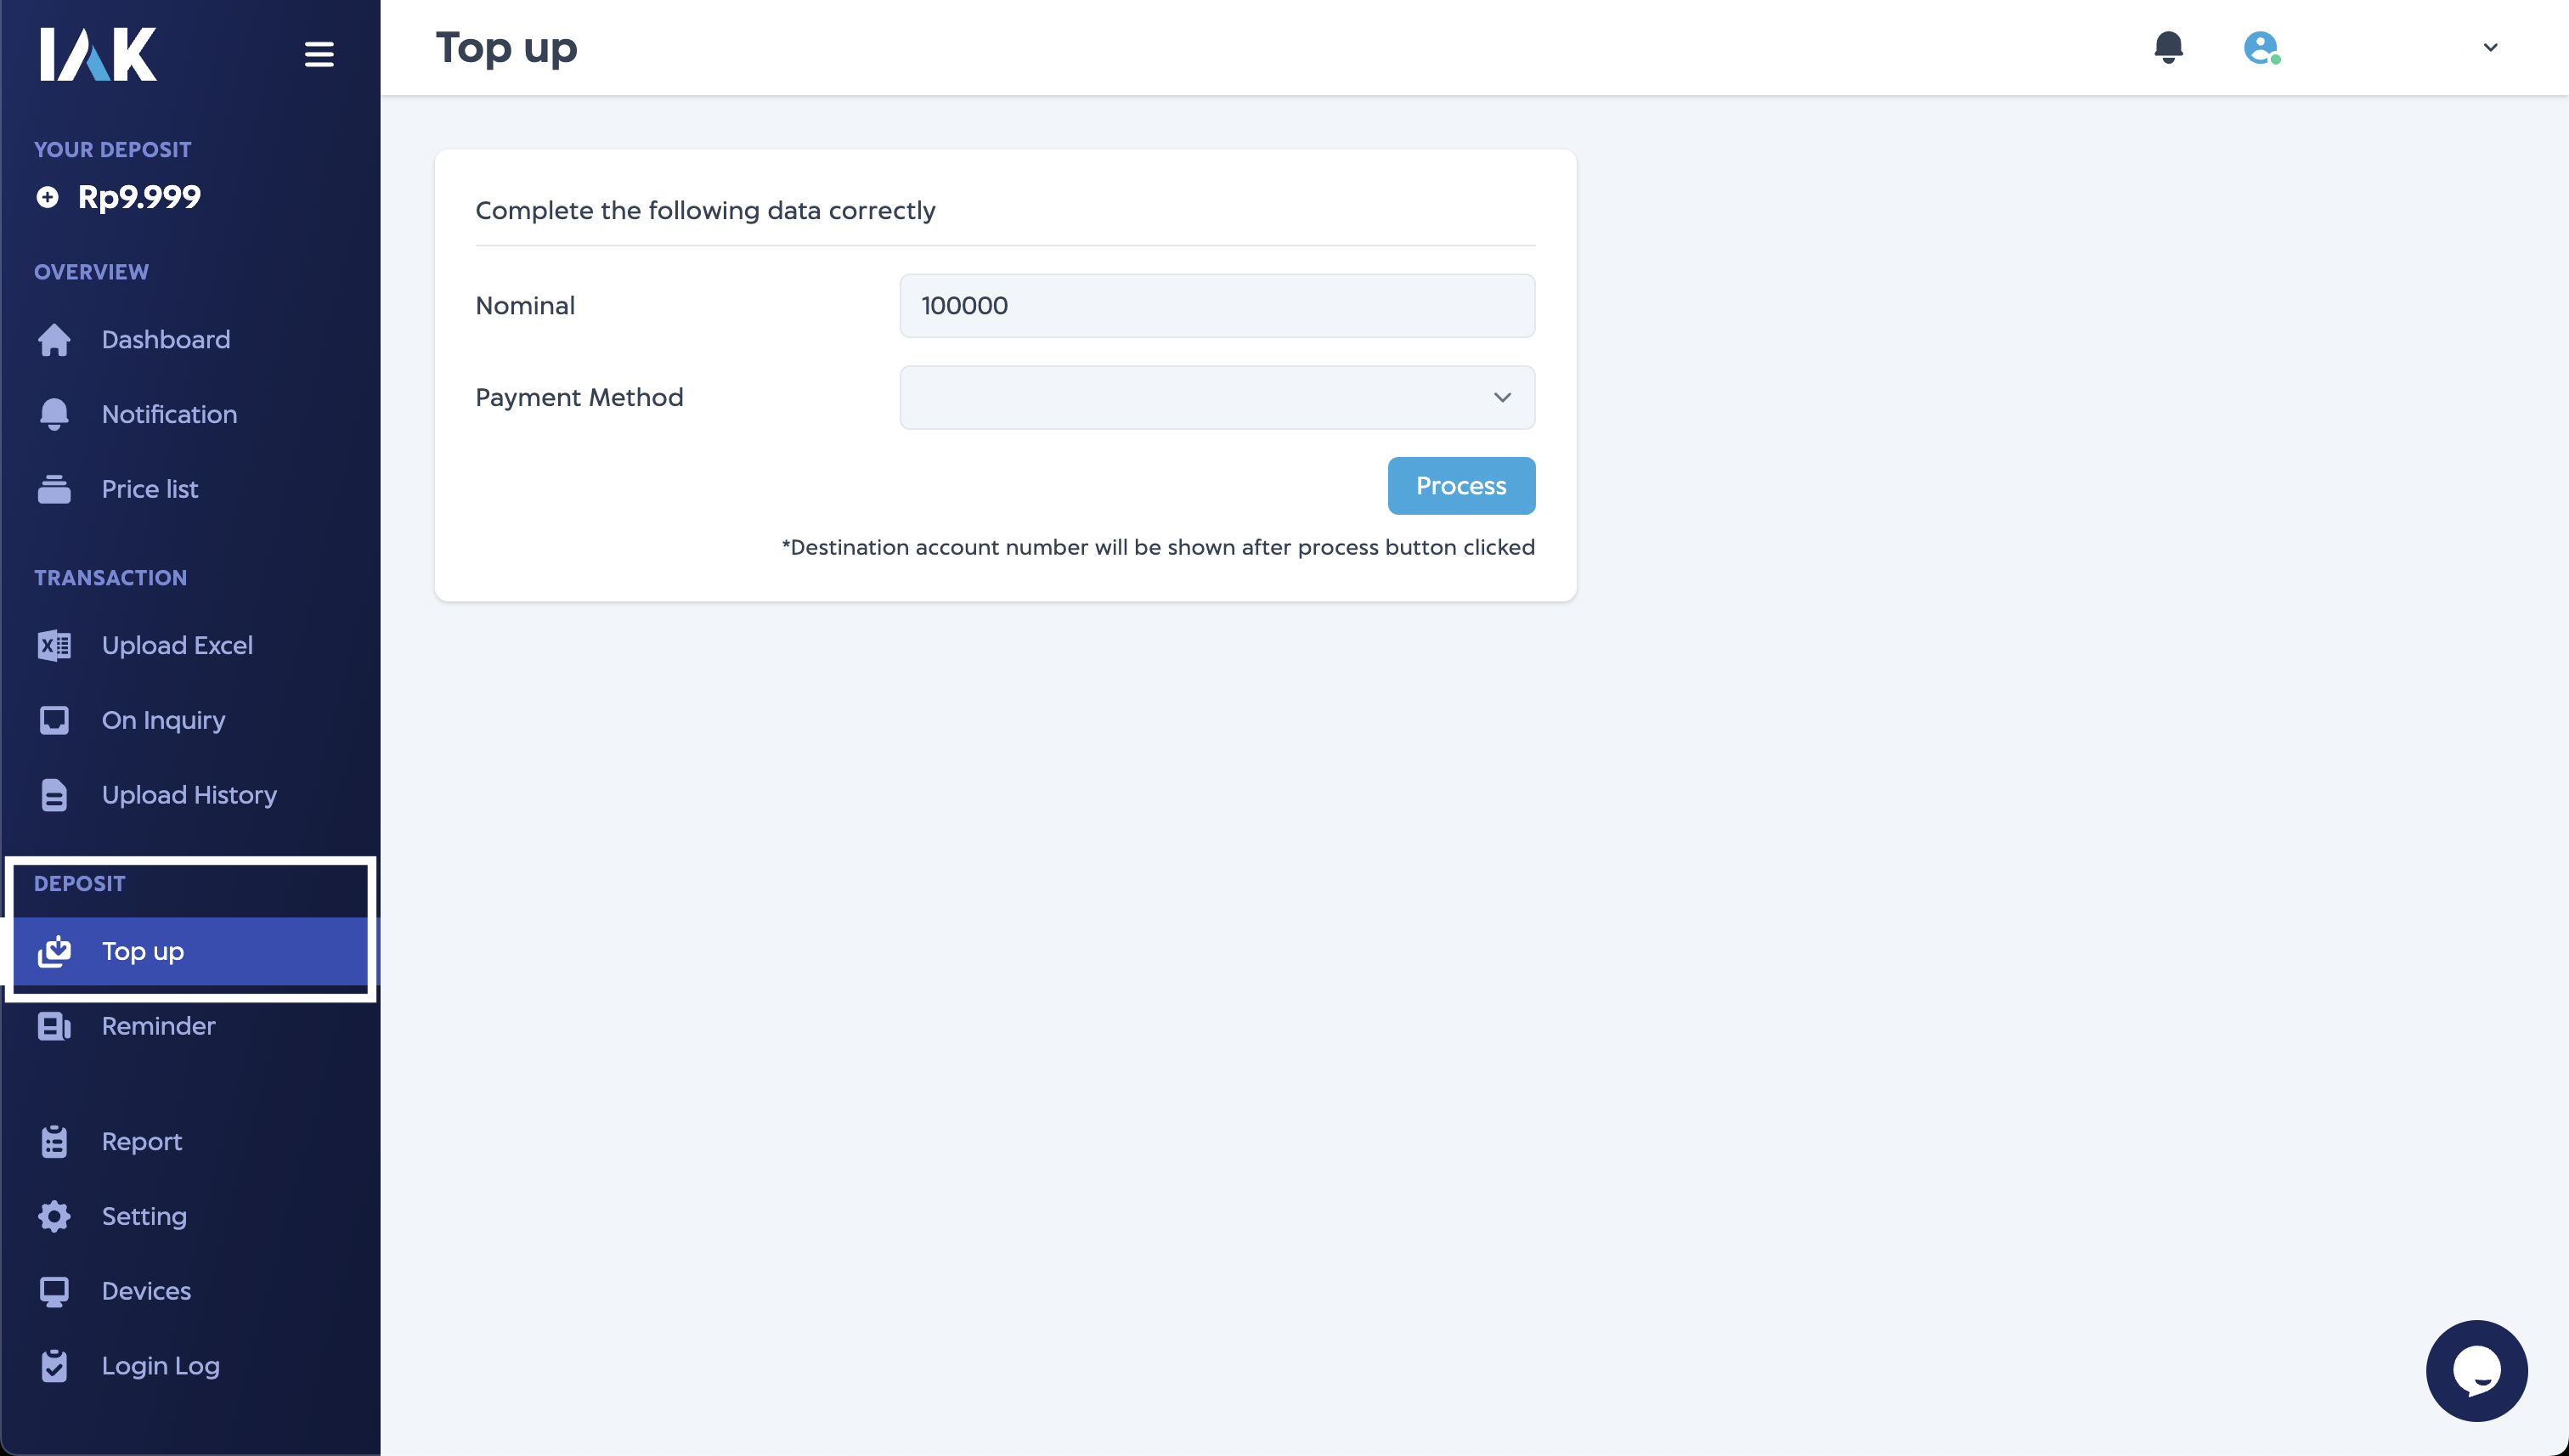Expand the Payment Method dropdown

point(1217,397)
